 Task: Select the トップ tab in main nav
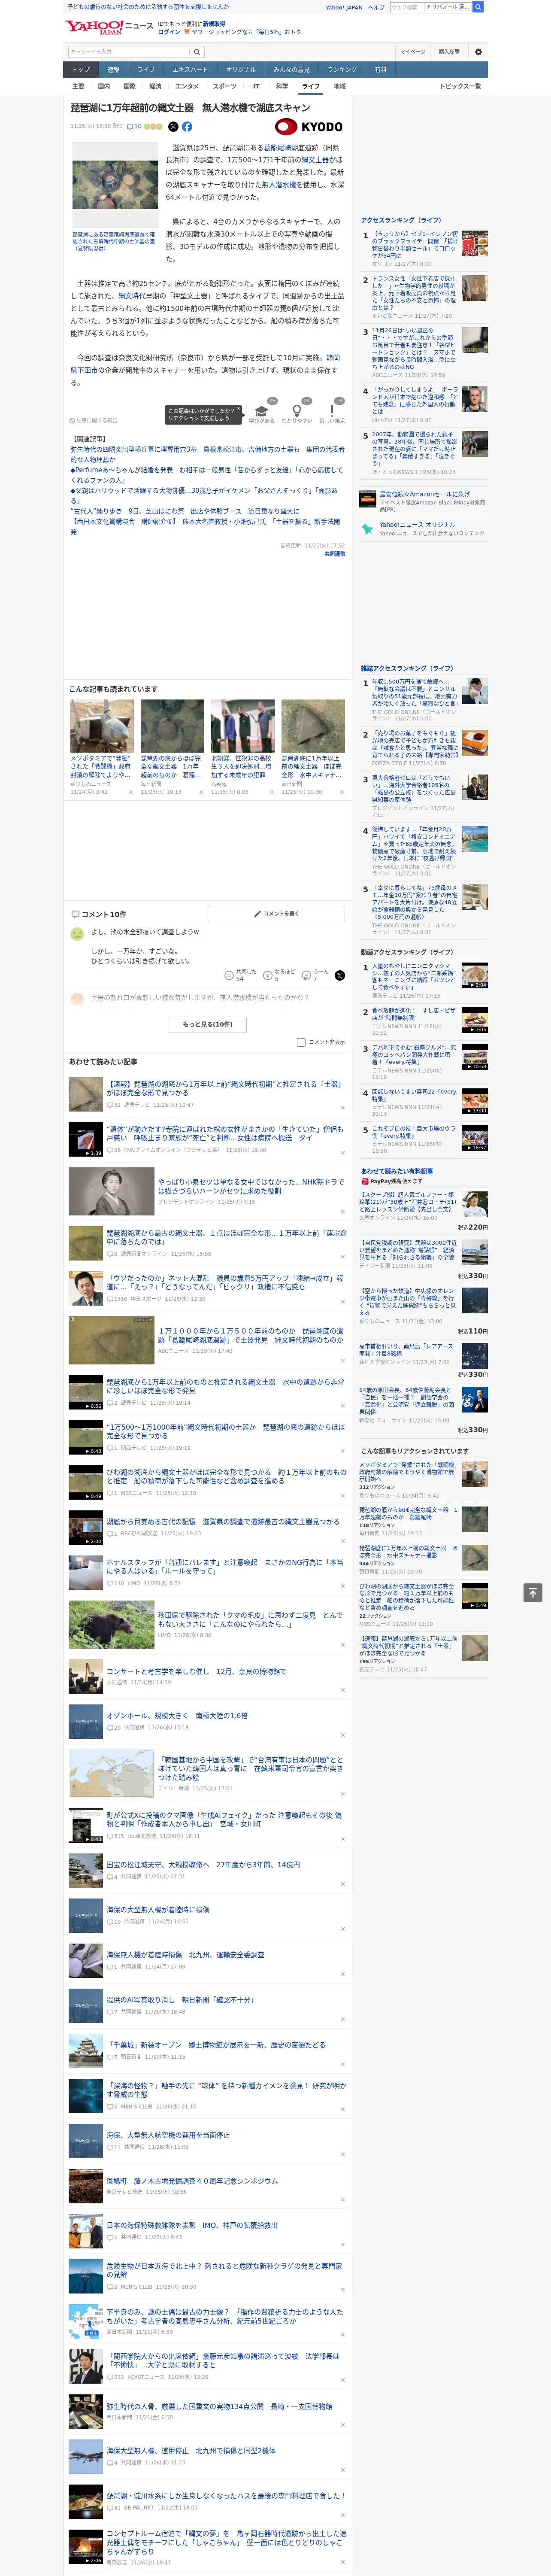point(81,70)
